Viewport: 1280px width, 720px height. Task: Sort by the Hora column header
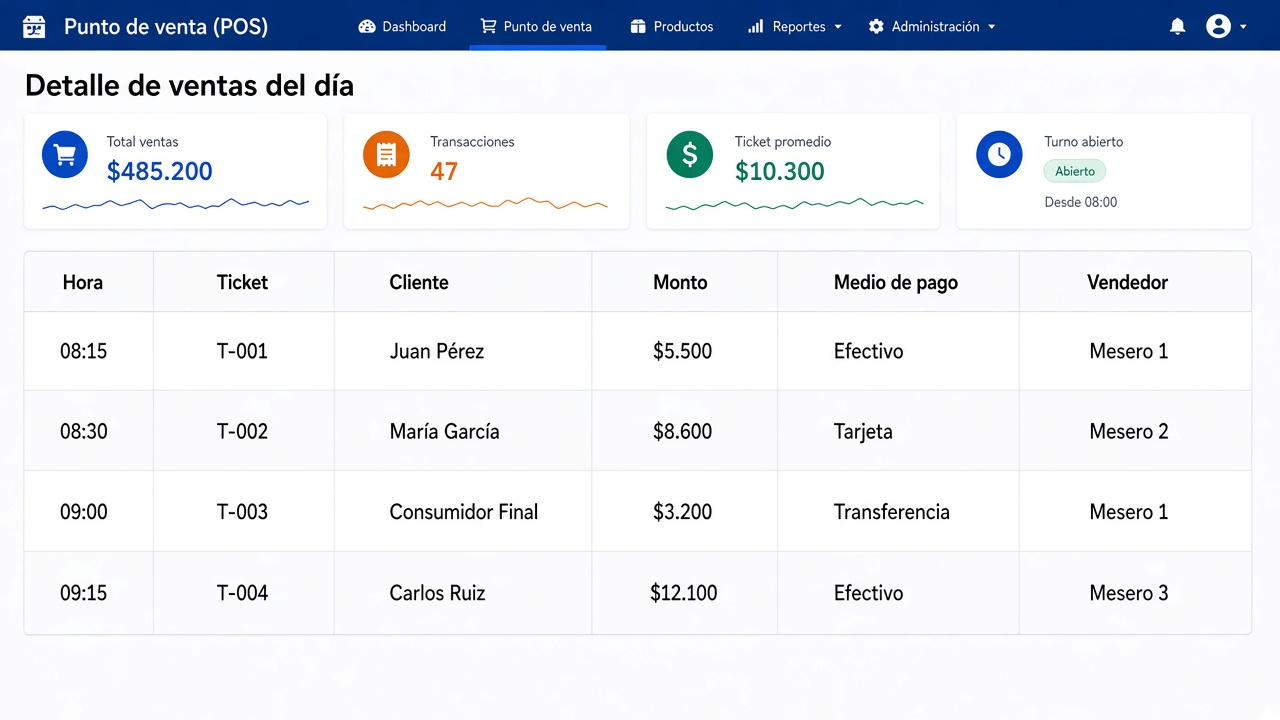point(83,282)
